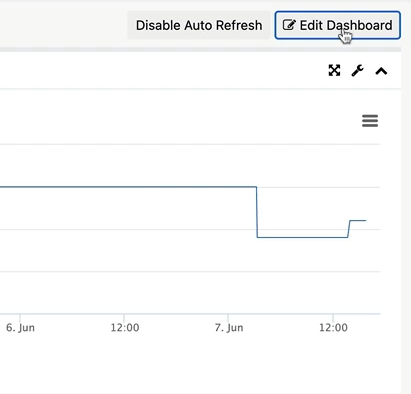Click the 12:00 label after 6. Jun
Screen dimensions: 411x394
[x=125, y=328]
